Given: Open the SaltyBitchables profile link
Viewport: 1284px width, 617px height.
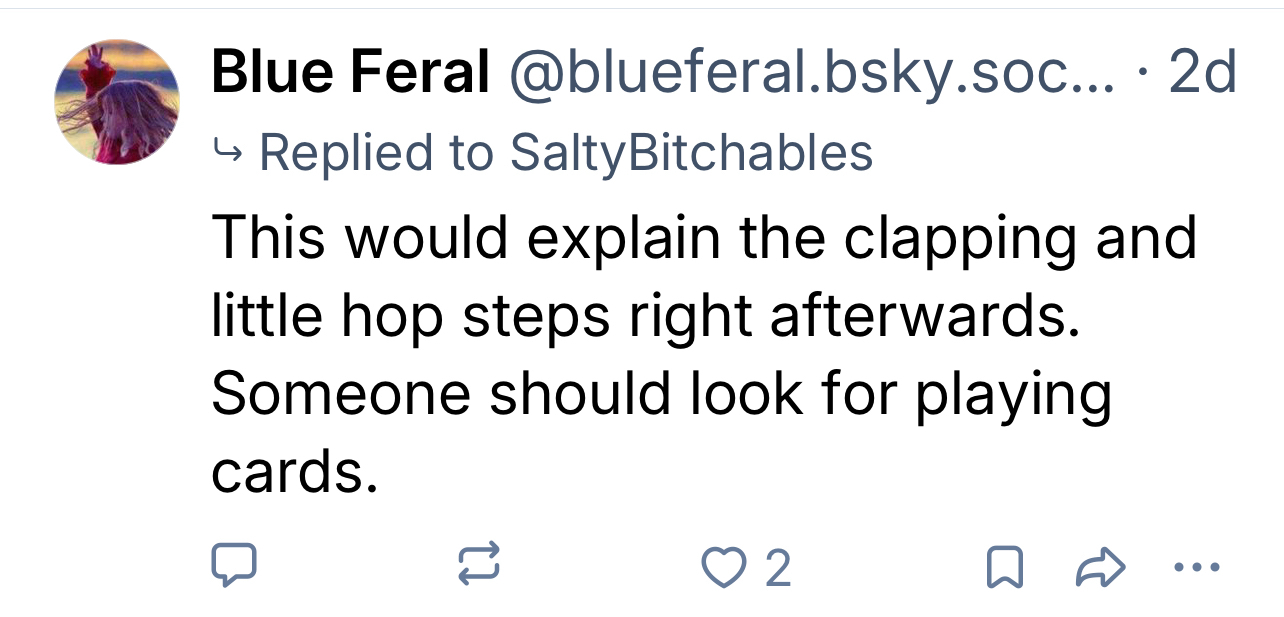Looking at the screenshot, I should pyautogui.click(x=691, y=152).
